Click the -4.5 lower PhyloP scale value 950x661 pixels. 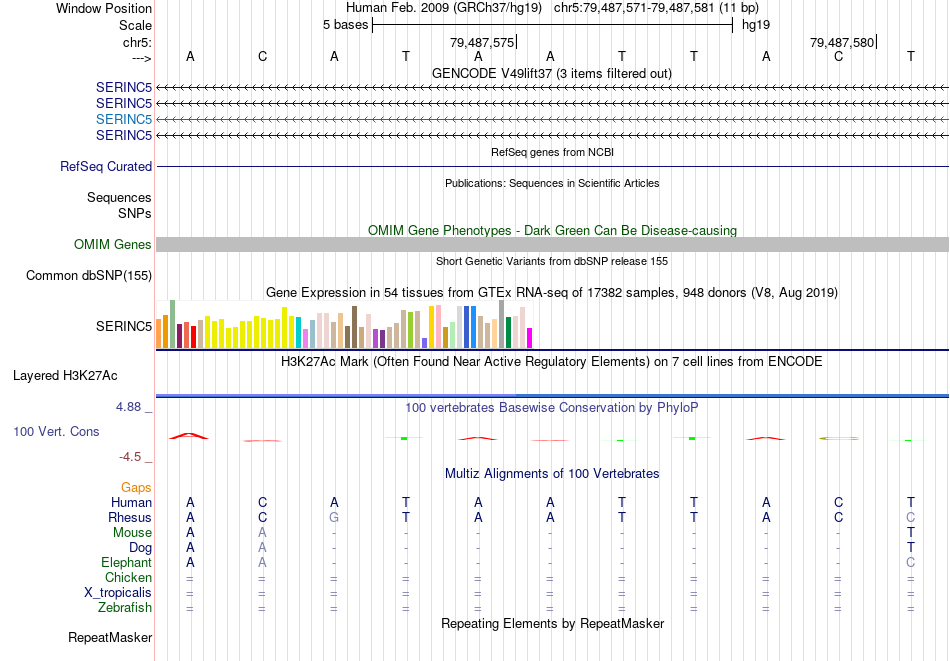(x=130, y=457)
